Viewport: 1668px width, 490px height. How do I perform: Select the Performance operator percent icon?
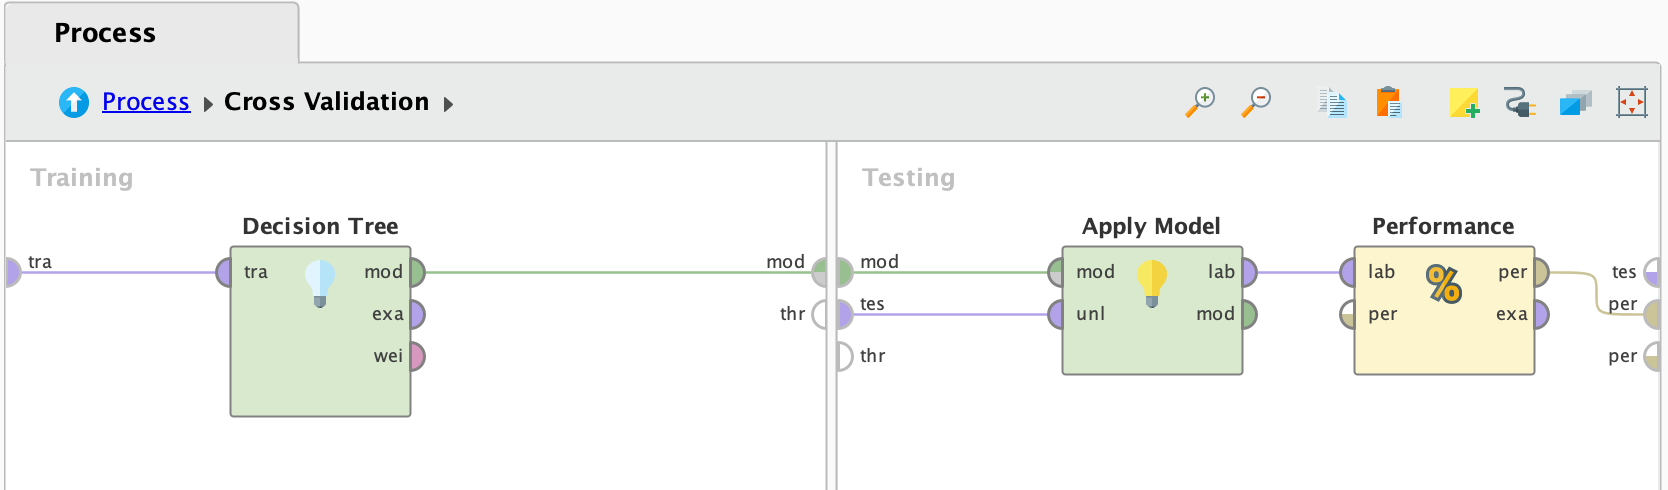tap(1444, 284)
